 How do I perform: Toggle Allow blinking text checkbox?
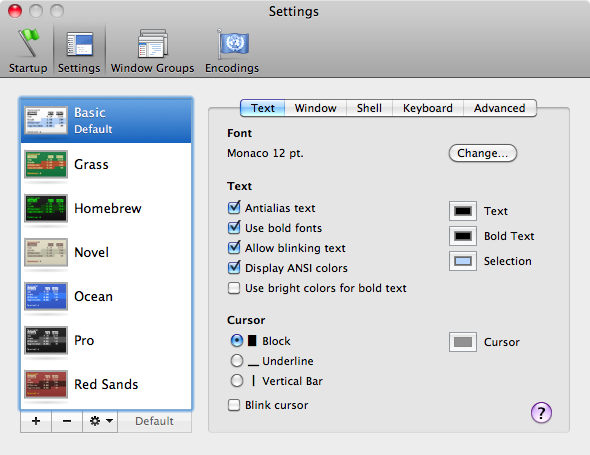234,247
